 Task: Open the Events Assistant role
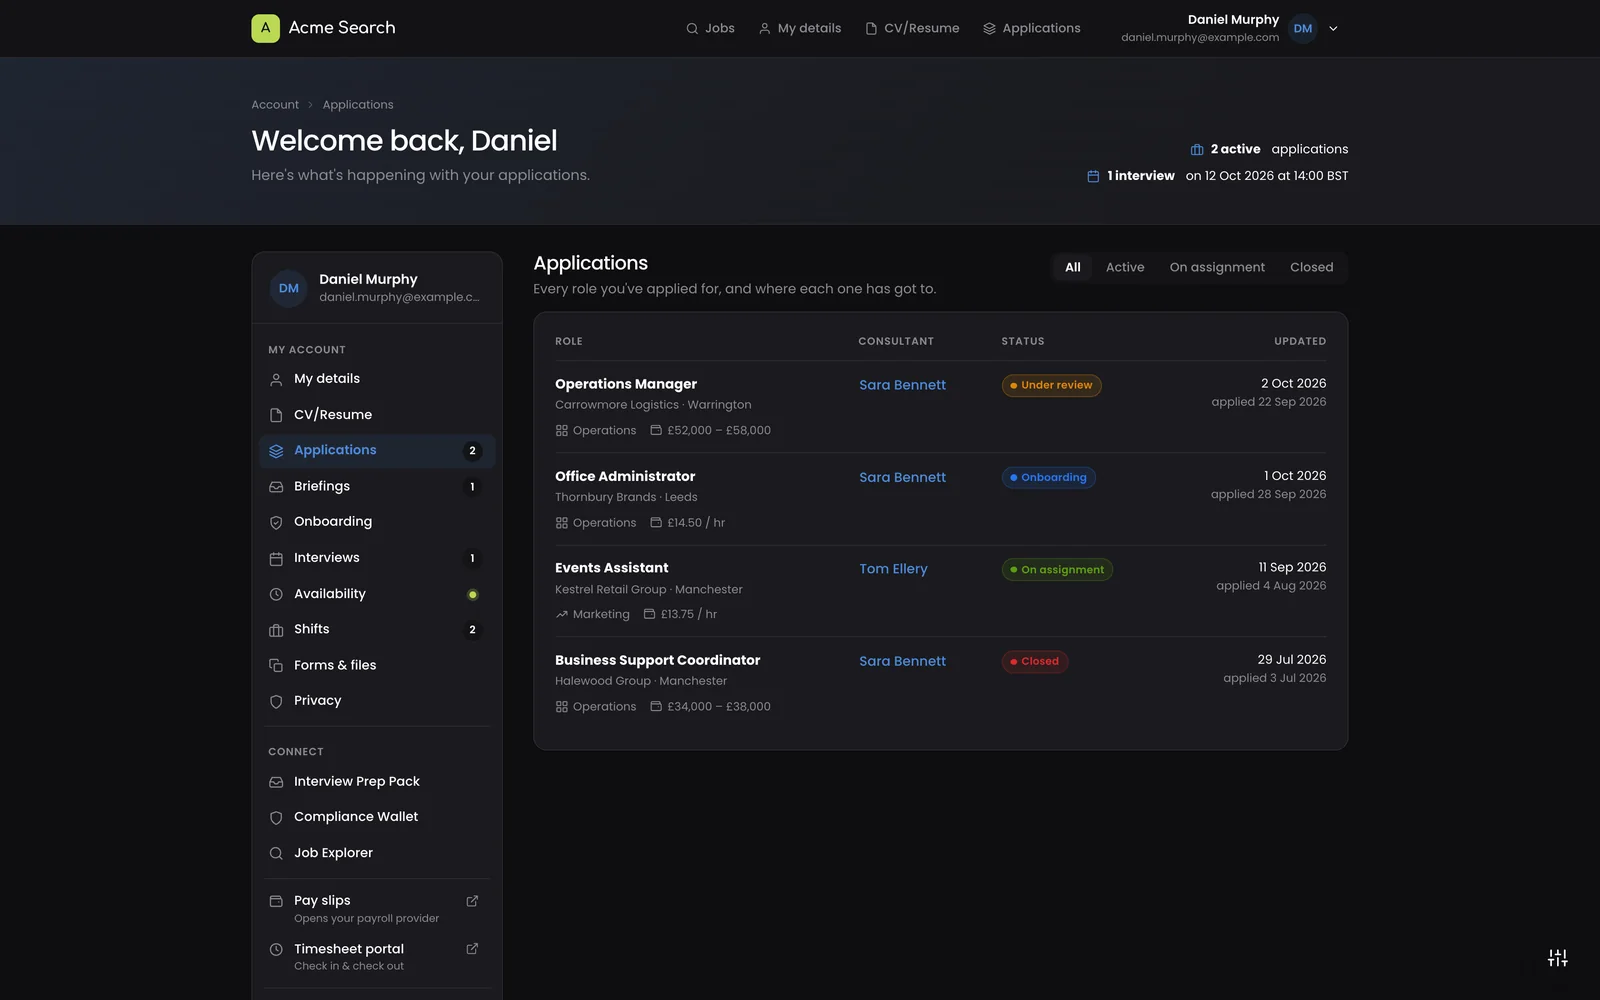[x=612, y=568]
